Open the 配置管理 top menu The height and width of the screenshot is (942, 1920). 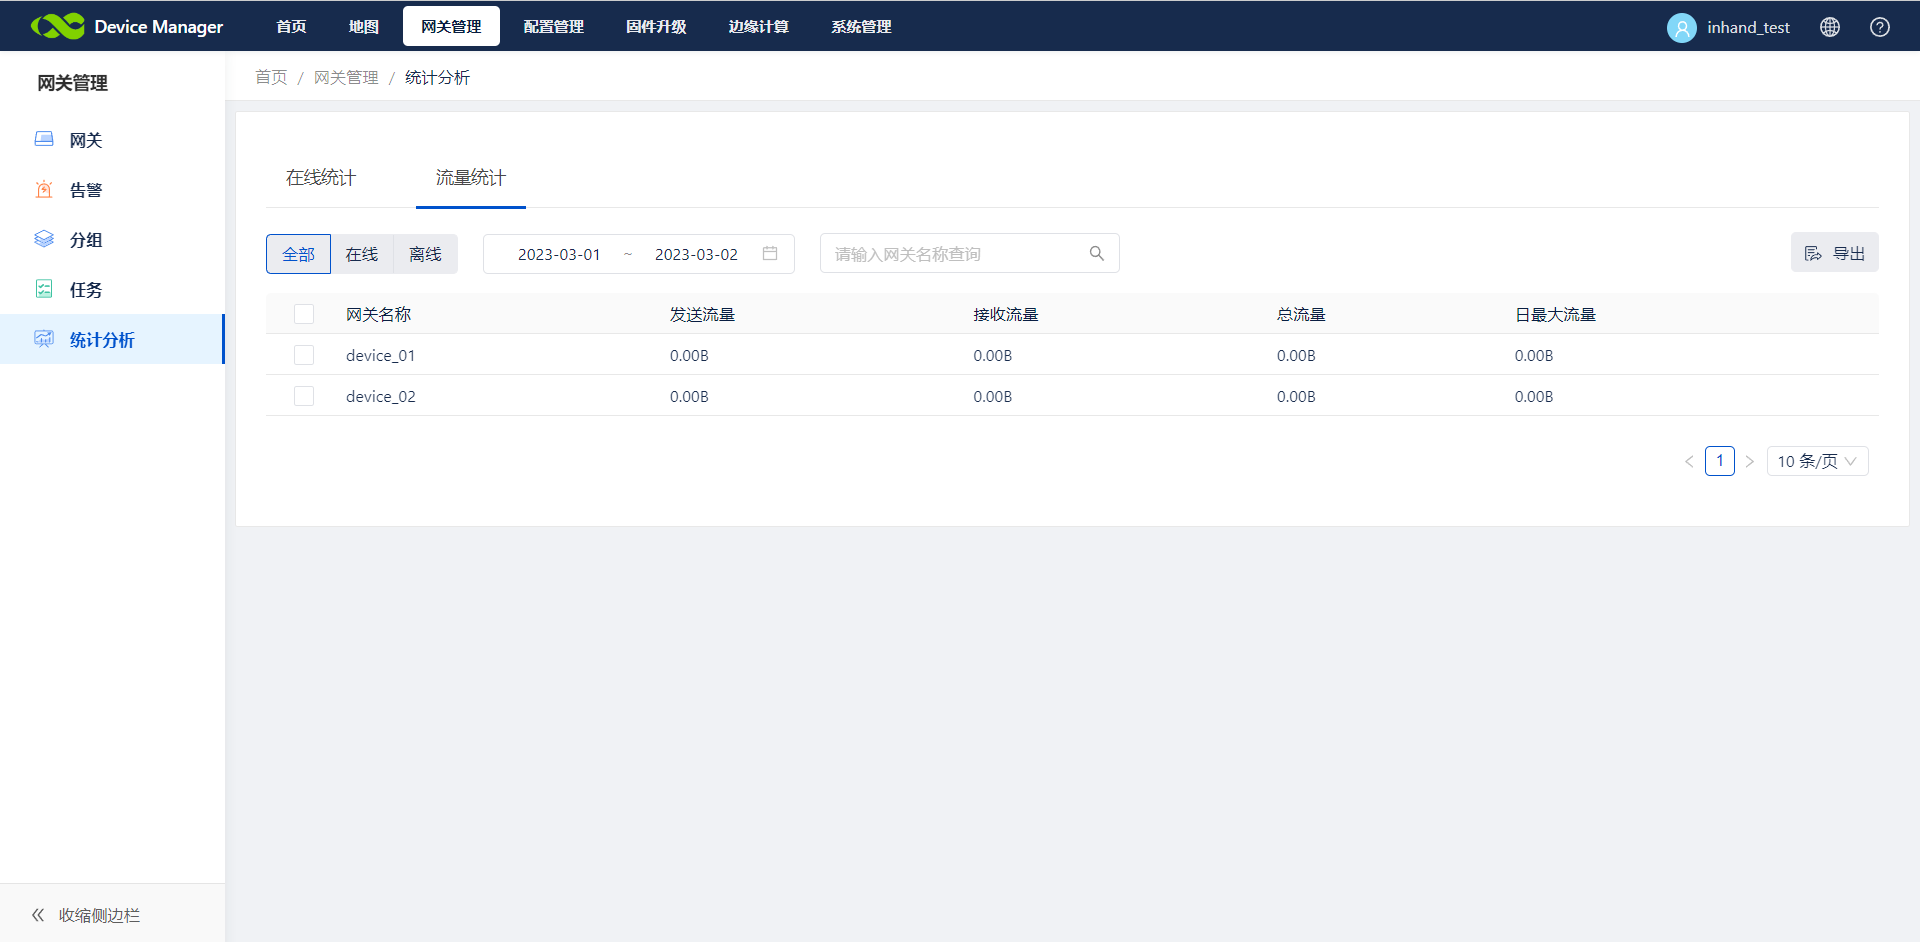(553, 26)
